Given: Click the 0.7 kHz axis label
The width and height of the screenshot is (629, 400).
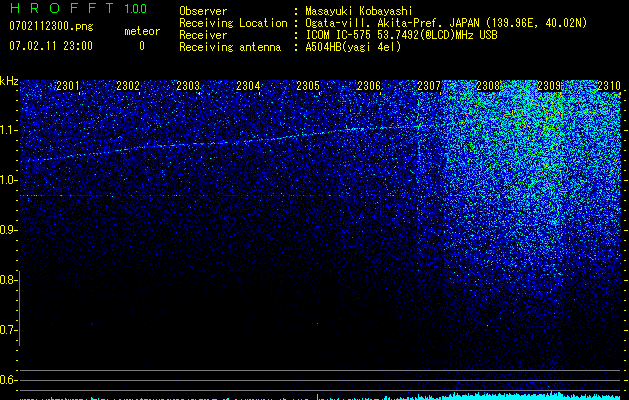Looking at the screenshot, I should click(9, 330).
